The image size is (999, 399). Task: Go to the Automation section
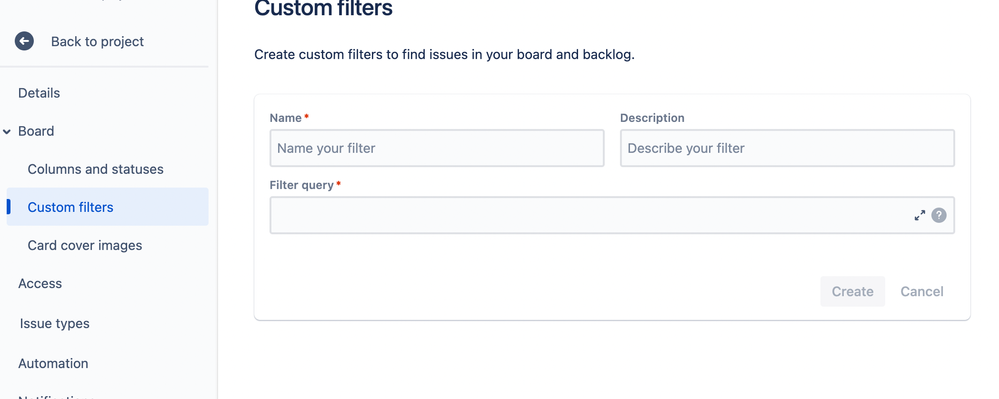click(53, 363)
